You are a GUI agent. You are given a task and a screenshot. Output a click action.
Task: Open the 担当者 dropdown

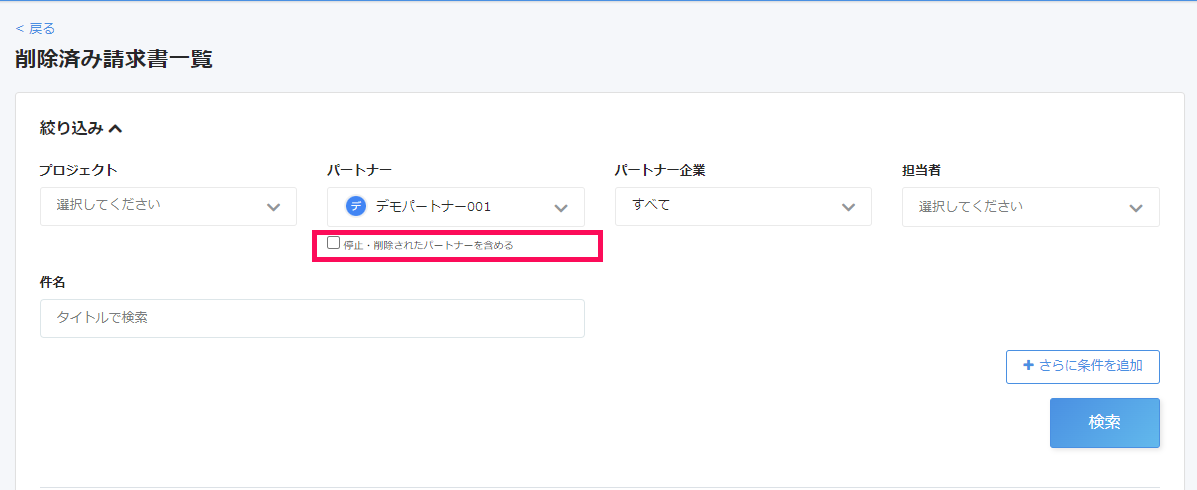pos(1031,207)
